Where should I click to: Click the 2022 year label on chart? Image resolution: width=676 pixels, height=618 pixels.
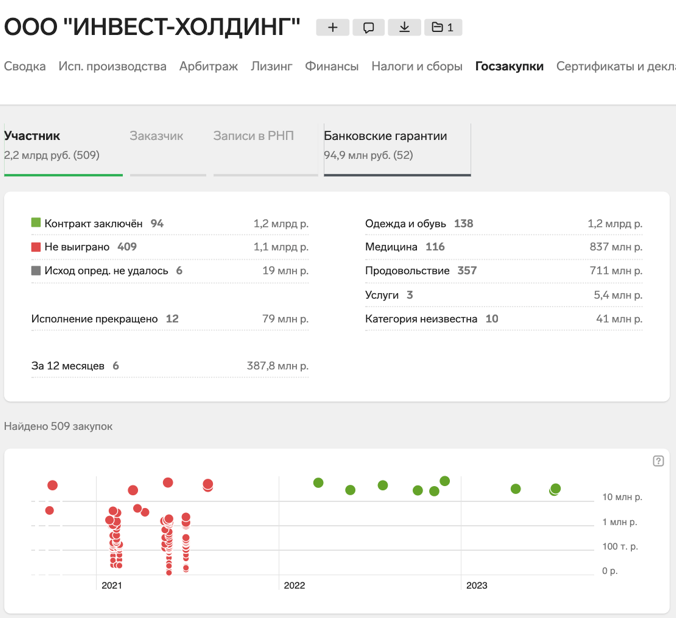pyautogui.click(x=294, y=585)
